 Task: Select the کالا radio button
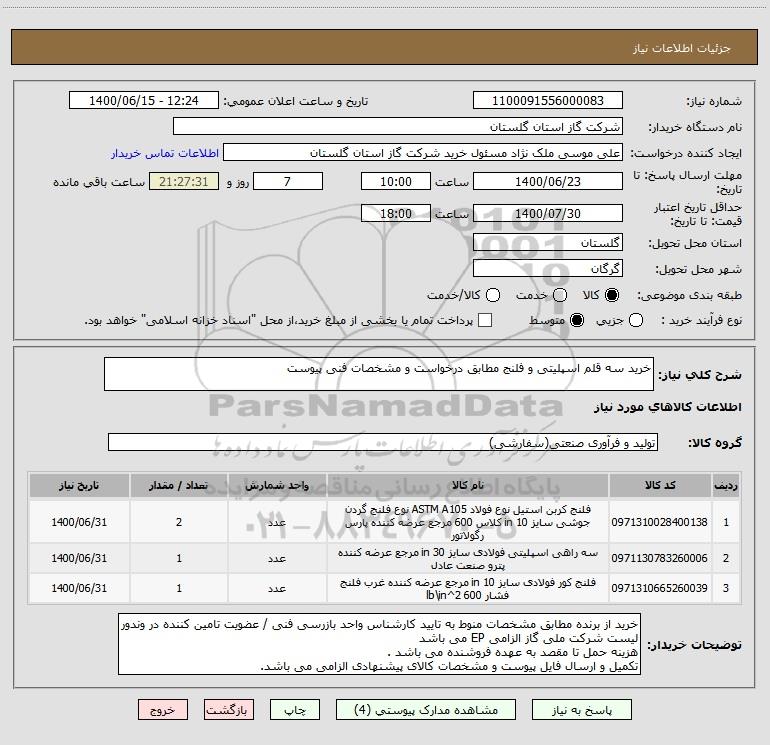[612, 295]
